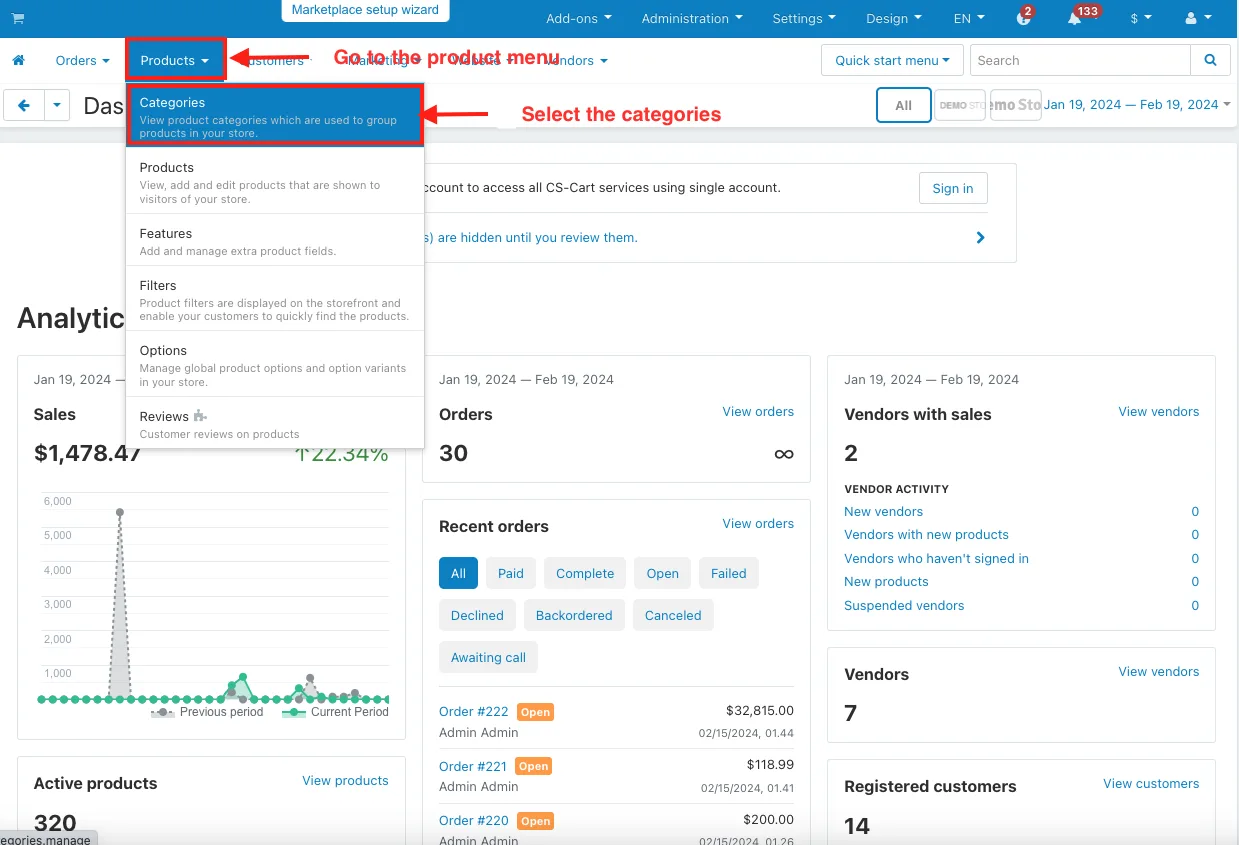Select Filters in the Products menu
The image size is (1239, 845).
[275, 300]
